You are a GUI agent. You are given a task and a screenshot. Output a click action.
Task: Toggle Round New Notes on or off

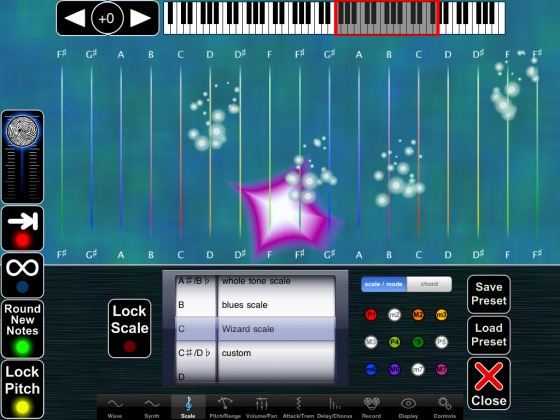tap(22, 329)
